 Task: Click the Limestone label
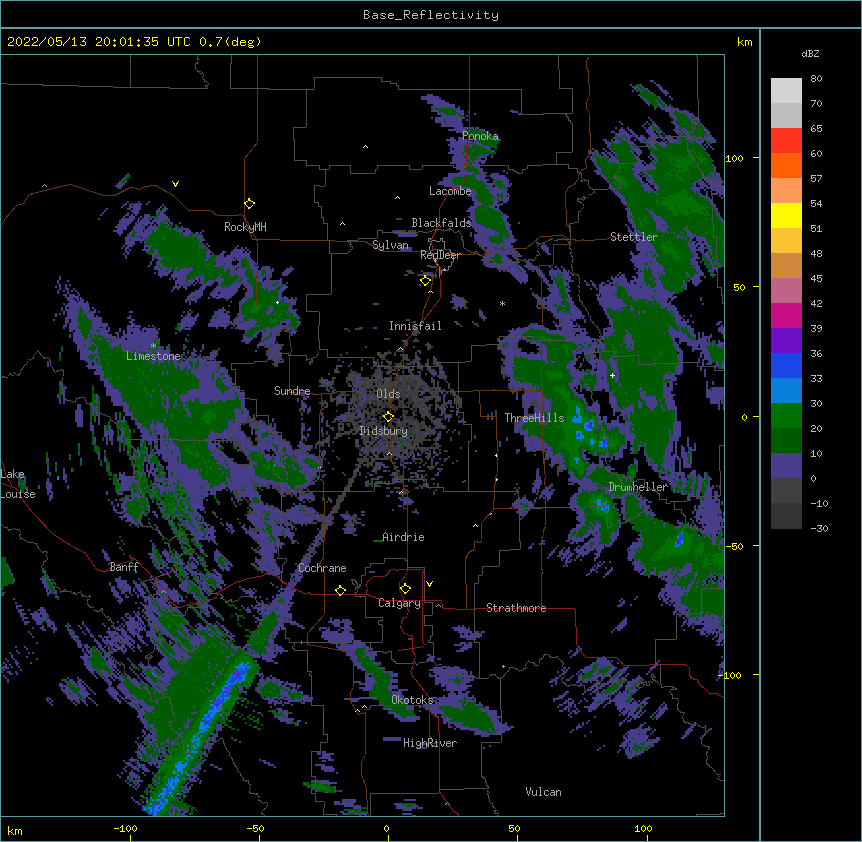pos(153,356)
